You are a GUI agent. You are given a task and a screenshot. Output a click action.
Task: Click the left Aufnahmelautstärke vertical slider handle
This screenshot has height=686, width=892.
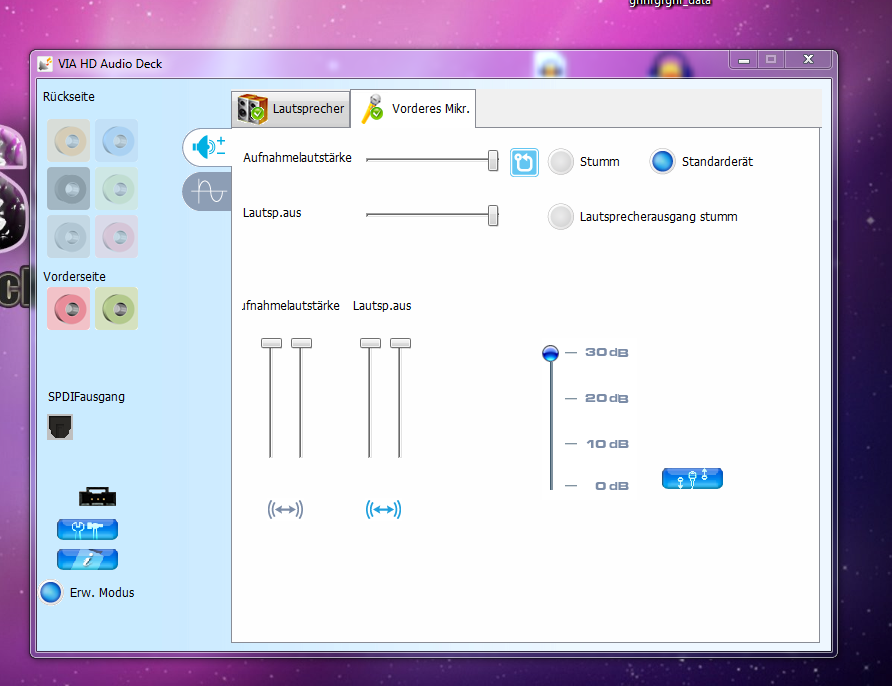(271, 343)
